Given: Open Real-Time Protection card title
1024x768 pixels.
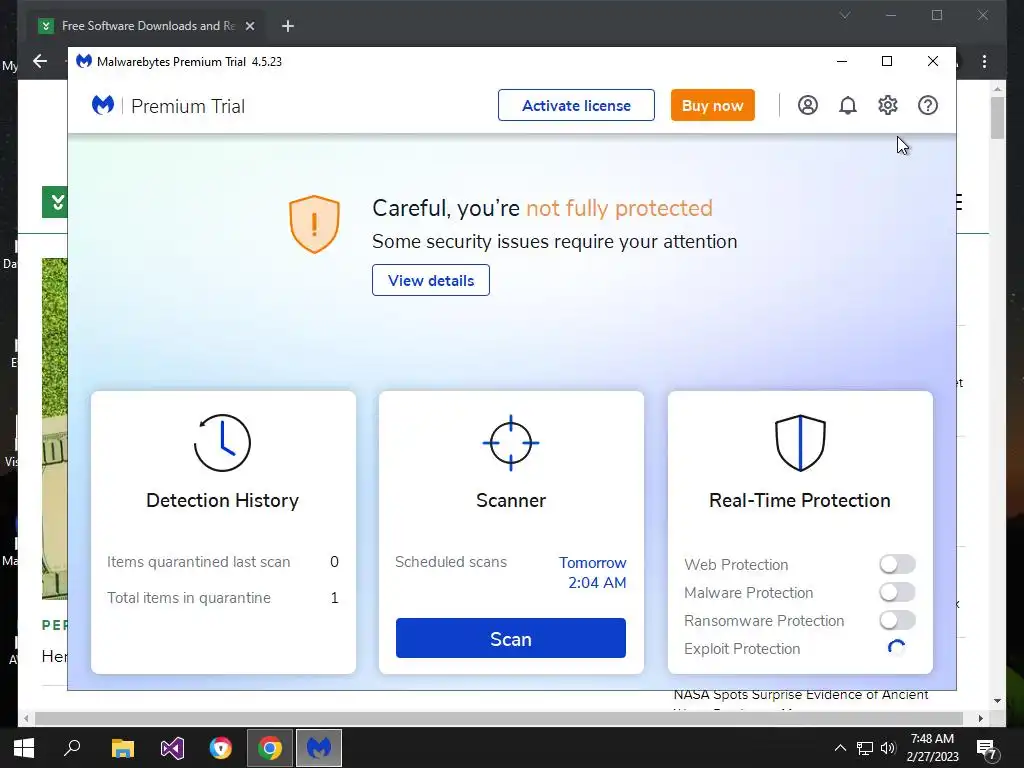Looking at the screenshot, I should pos(800,500).
